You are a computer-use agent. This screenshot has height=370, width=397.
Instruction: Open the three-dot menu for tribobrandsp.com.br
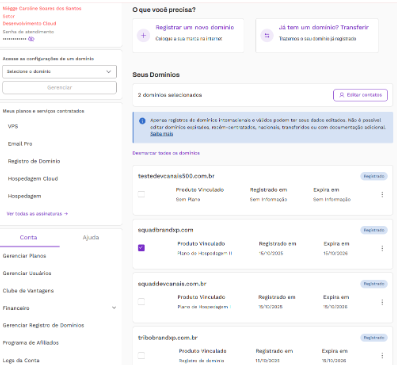pos(382,356)
